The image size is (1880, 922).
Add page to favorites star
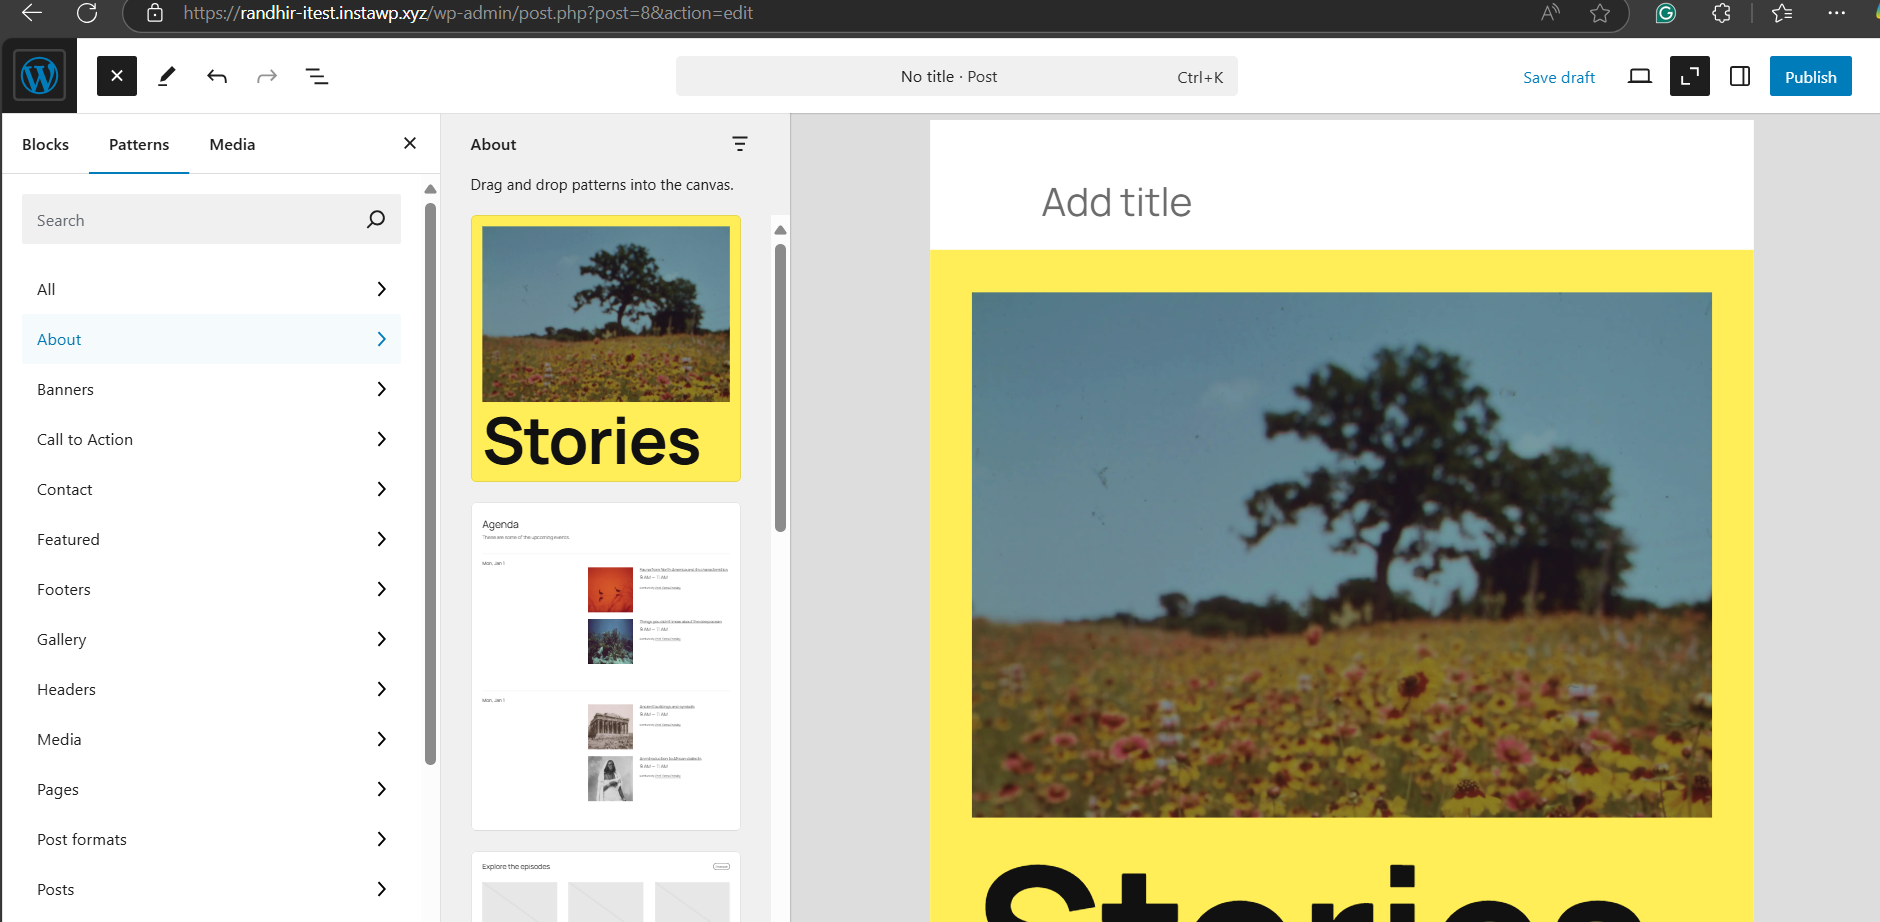point(1600,13)
